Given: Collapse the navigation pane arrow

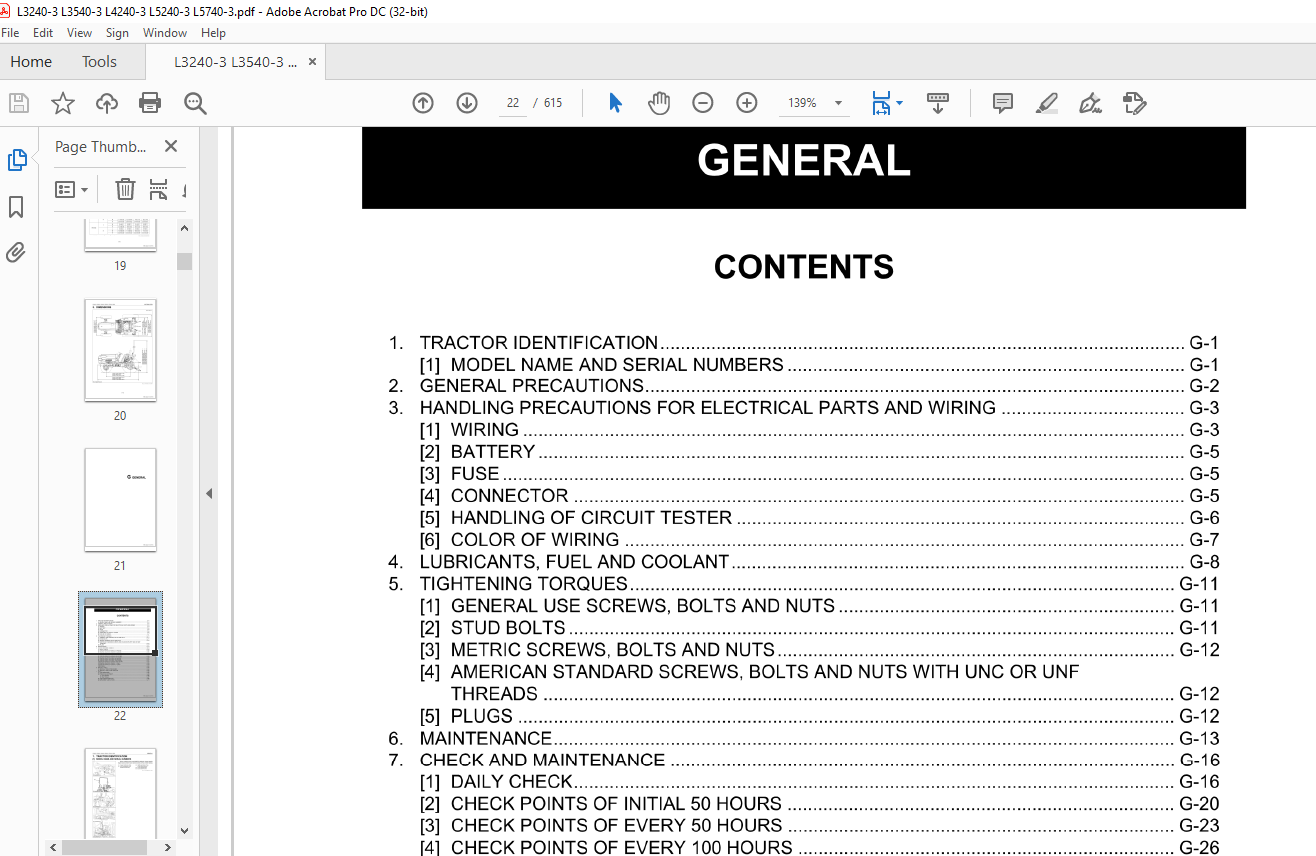Looking at the screenshot, I should click(209, 493).
